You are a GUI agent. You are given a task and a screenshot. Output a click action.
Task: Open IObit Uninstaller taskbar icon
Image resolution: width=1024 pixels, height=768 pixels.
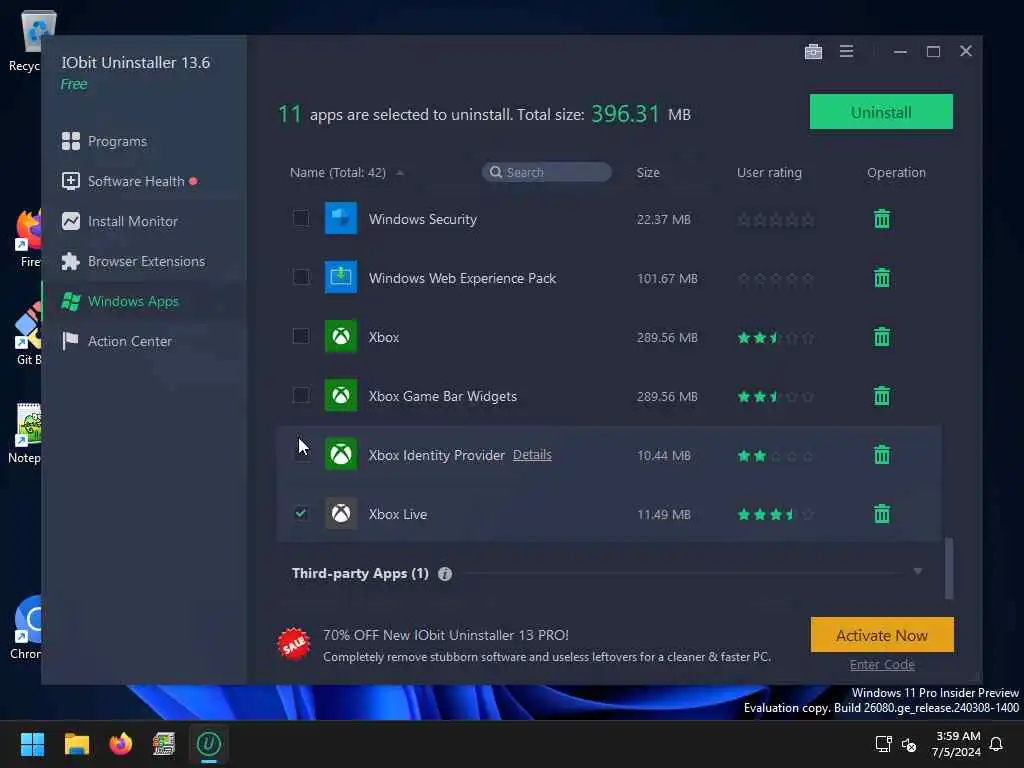pyautogui.click(x=209, y=744)
